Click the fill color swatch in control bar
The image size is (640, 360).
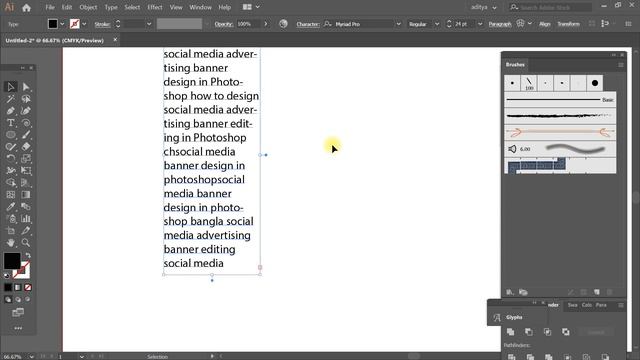(53, 24)
